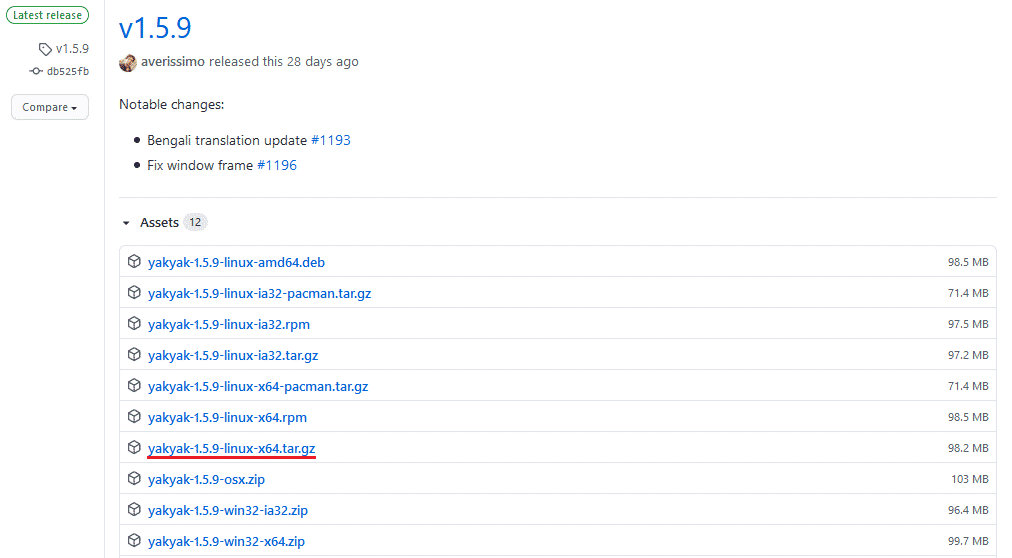Open pull request #1196
The image size is (1012, 558).
(277, 165)
